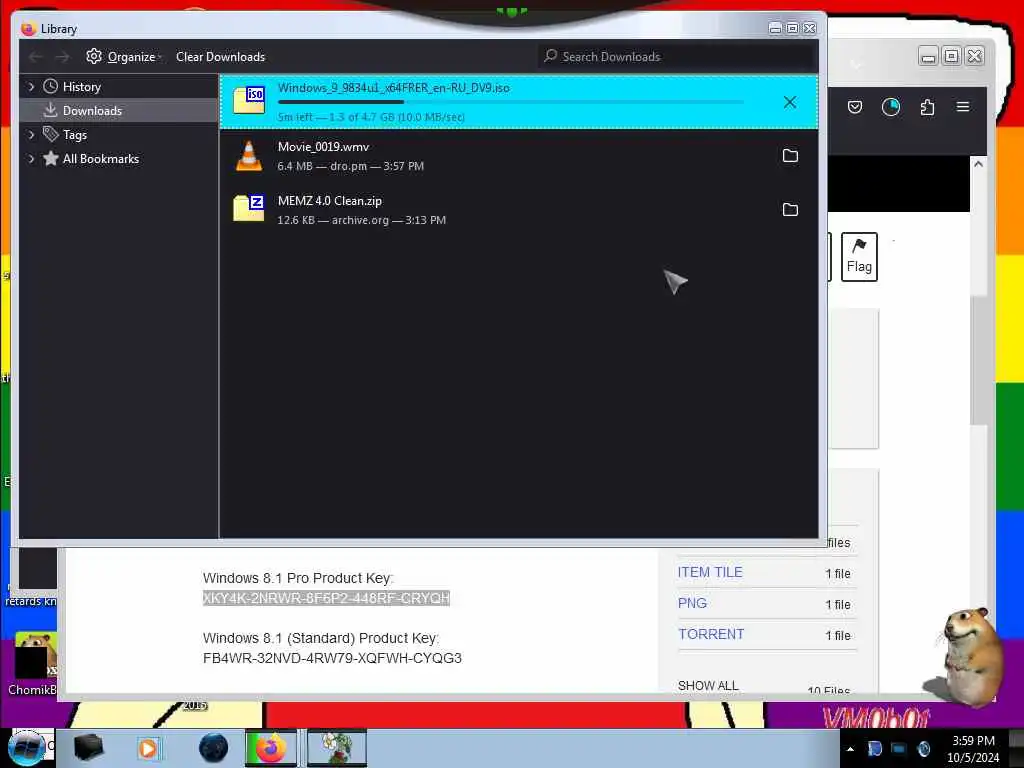Click the volume tray icon

click(x=923, y=748)
